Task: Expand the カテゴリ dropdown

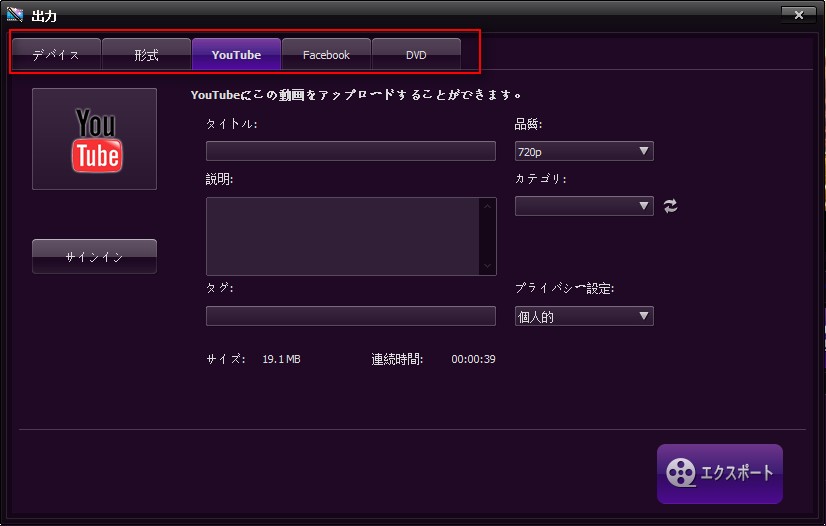Action: click(x=584, y=206)
